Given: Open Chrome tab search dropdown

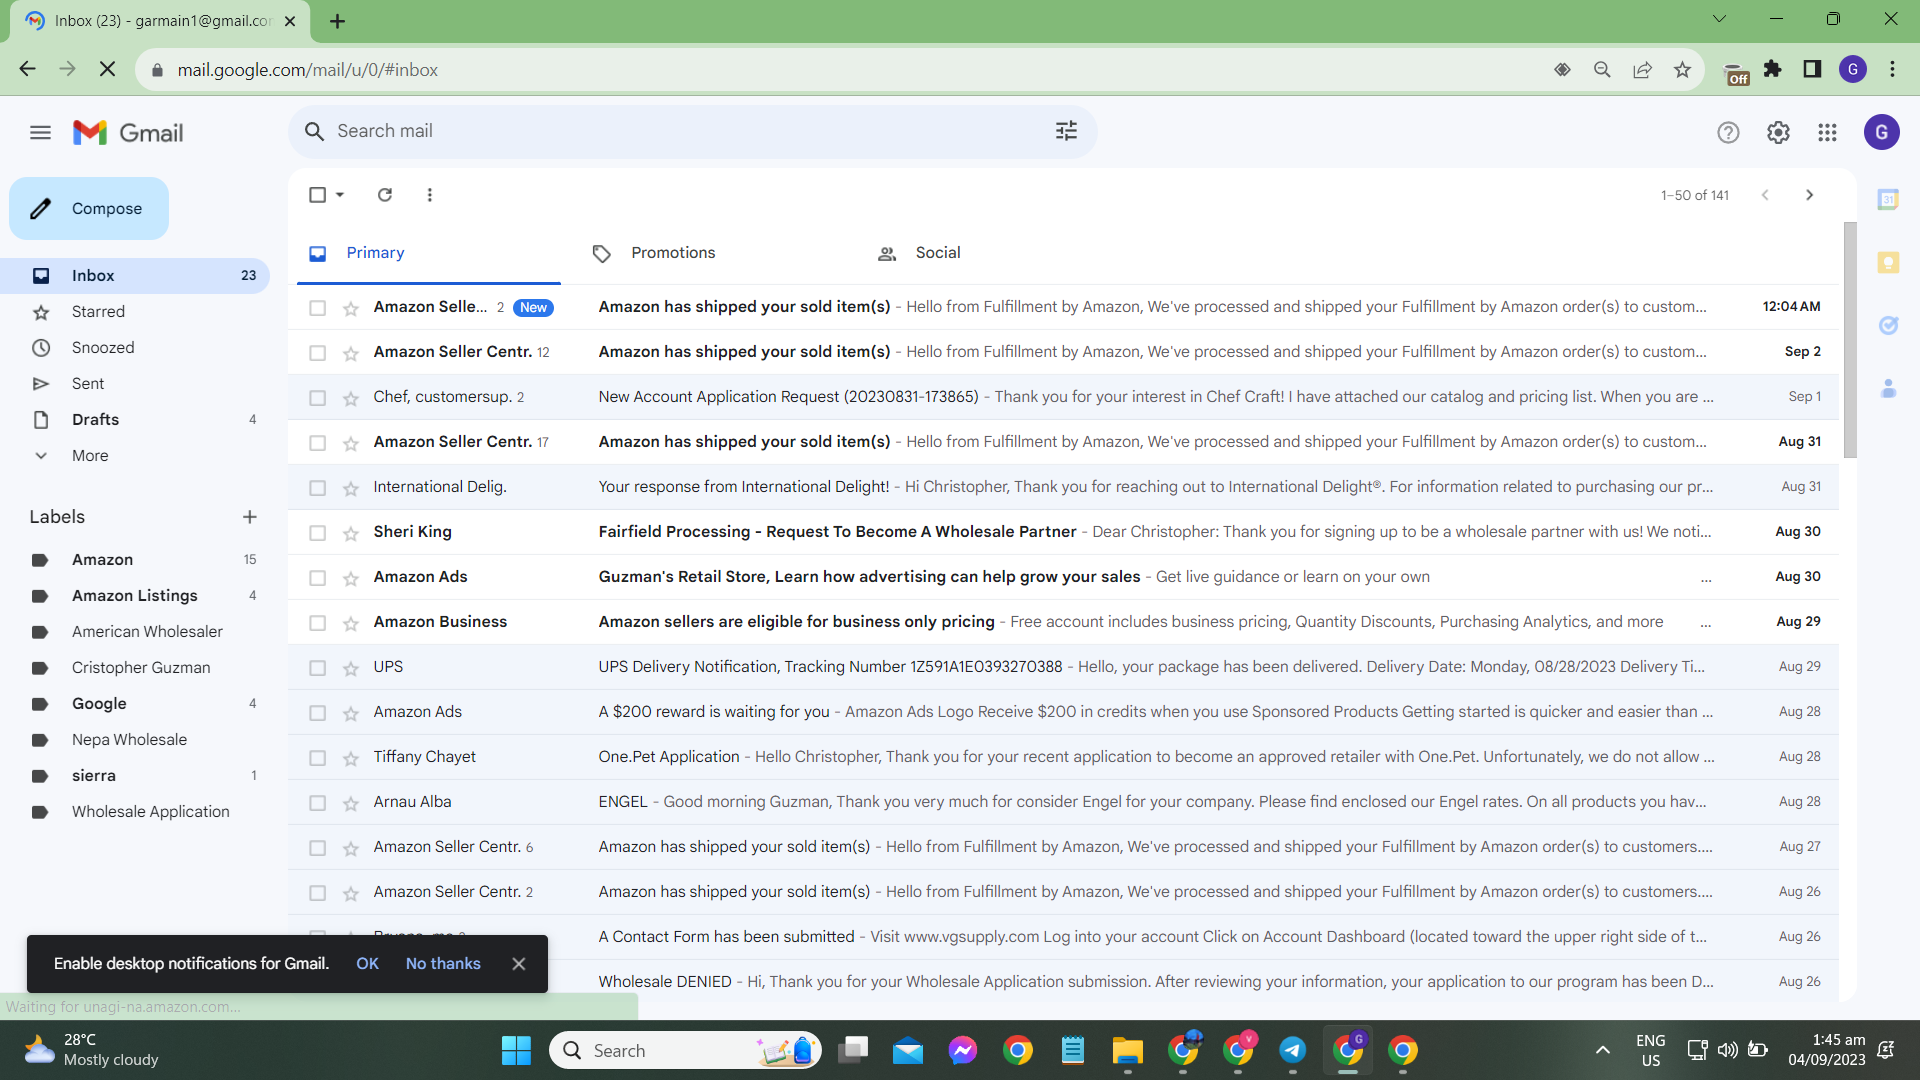Looking at the screenshot, I should 1719,19.
